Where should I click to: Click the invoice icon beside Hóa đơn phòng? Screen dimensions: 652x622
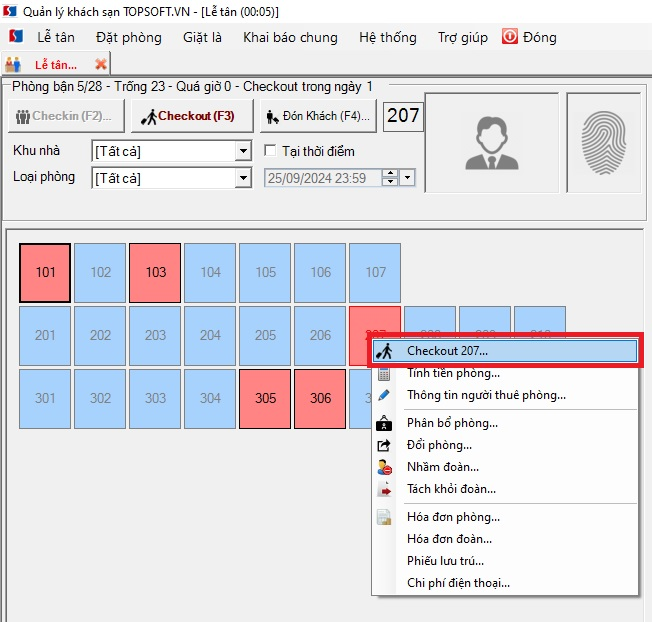click(384, 517)
